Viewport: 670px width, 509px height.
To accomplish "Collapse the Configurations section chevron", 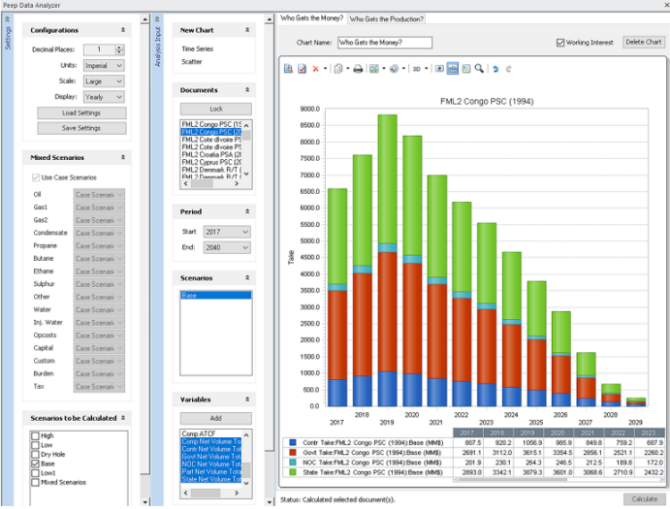I will [x=123, y=30].
